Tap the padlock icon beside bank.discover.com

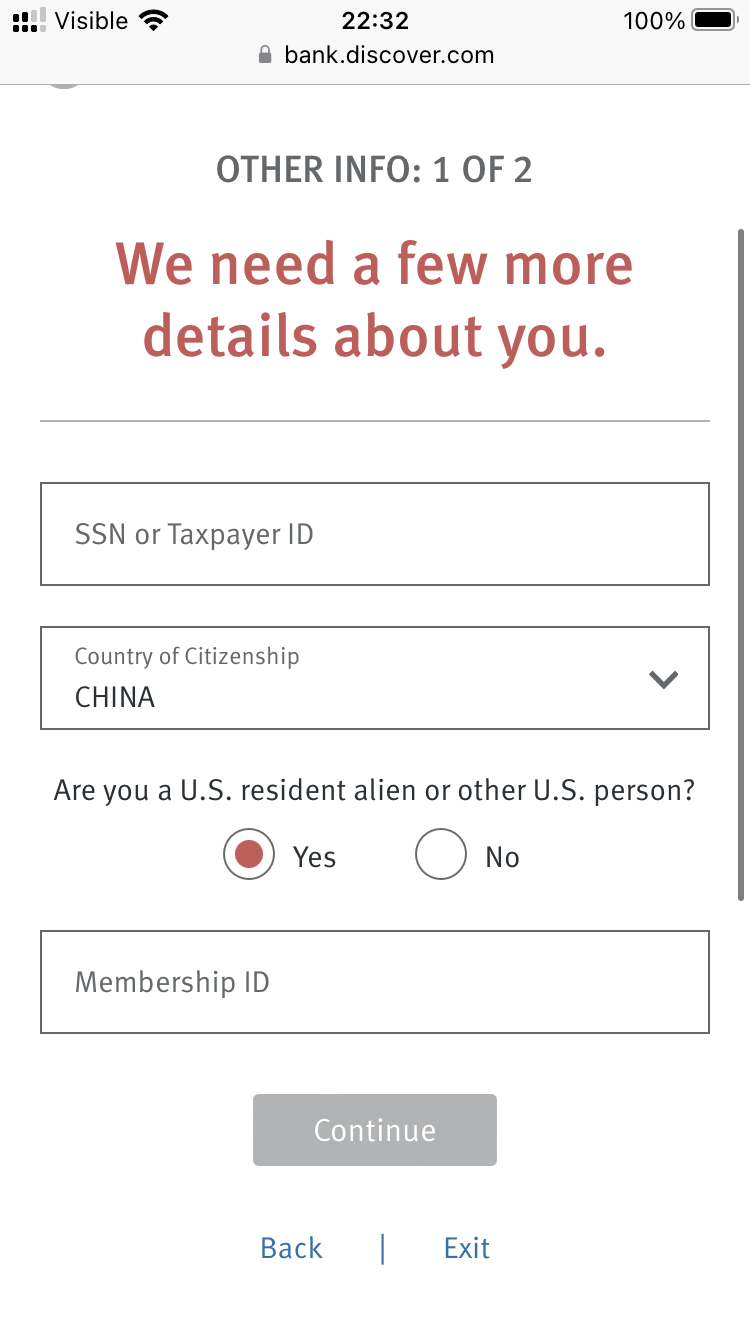click(265, 54)
